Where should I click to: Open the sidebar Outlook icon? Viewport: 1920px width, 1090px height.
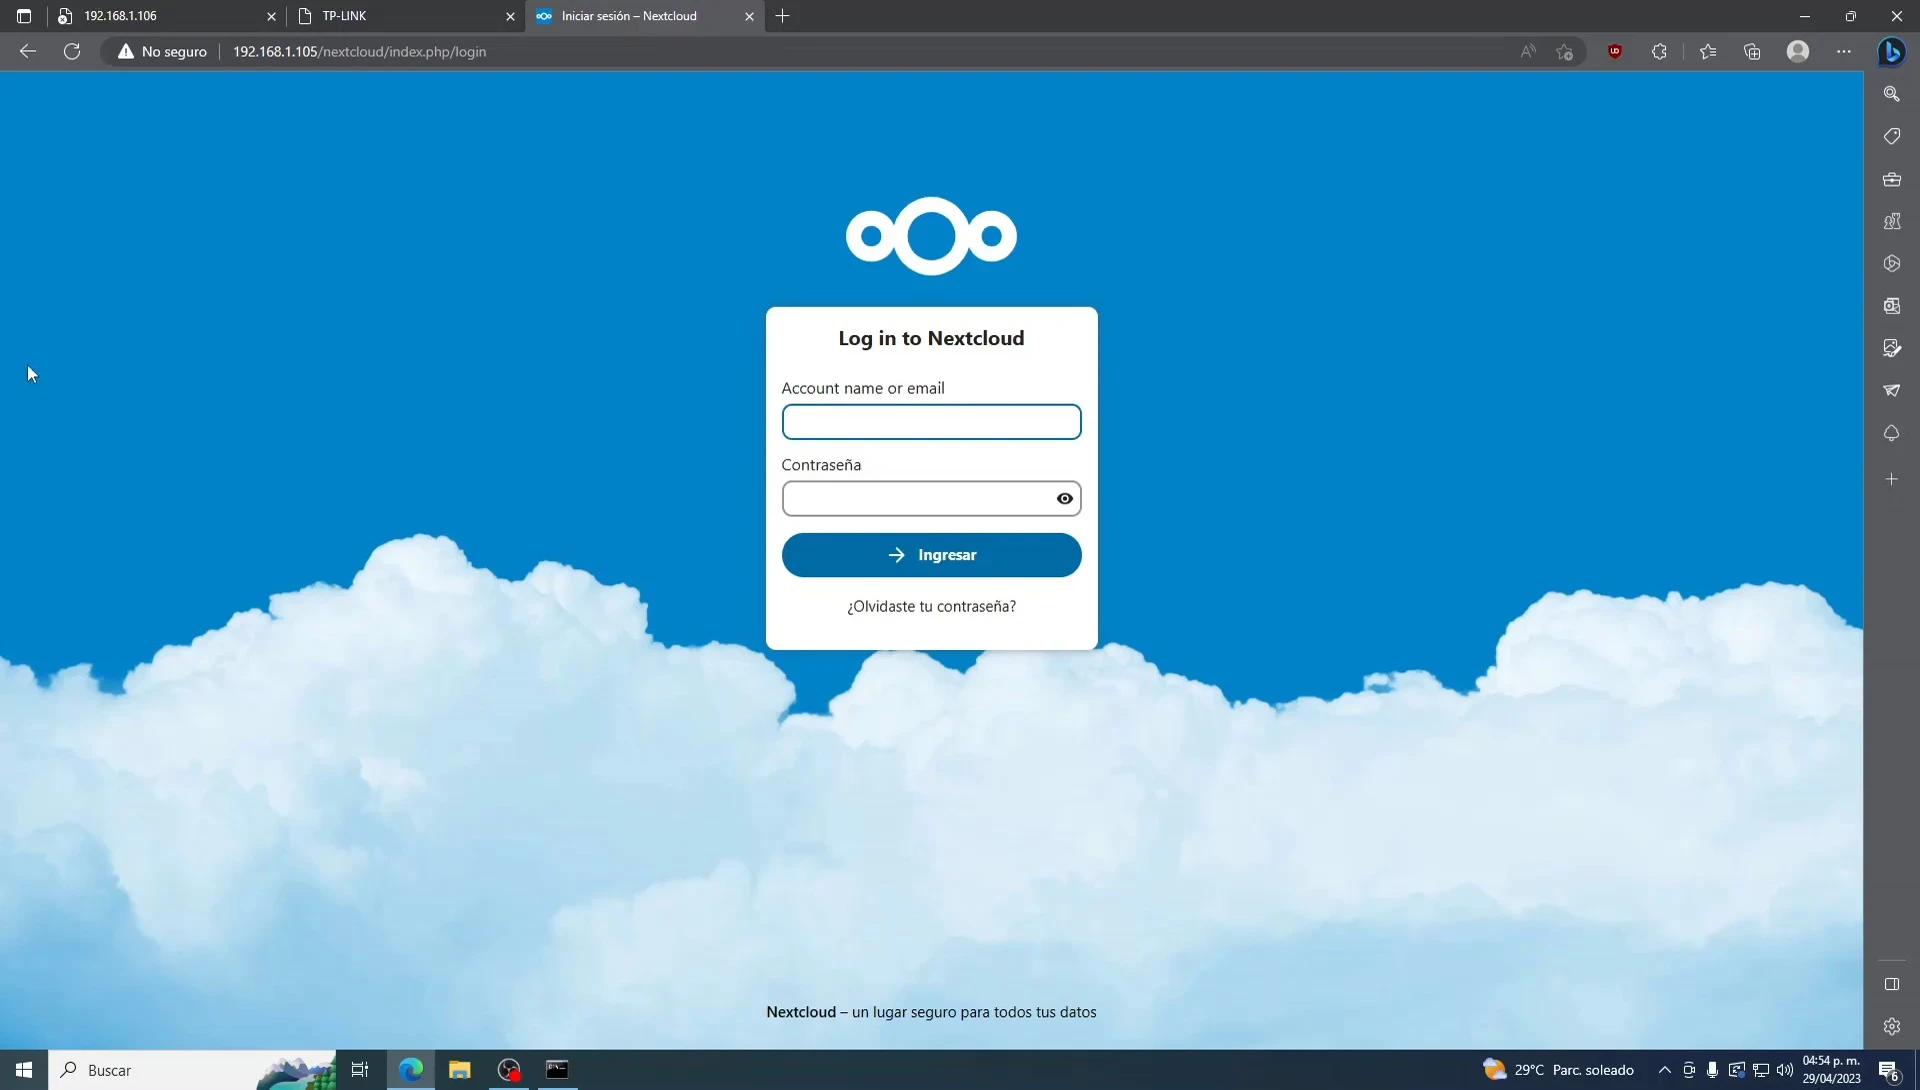[x=1892, y=306]
